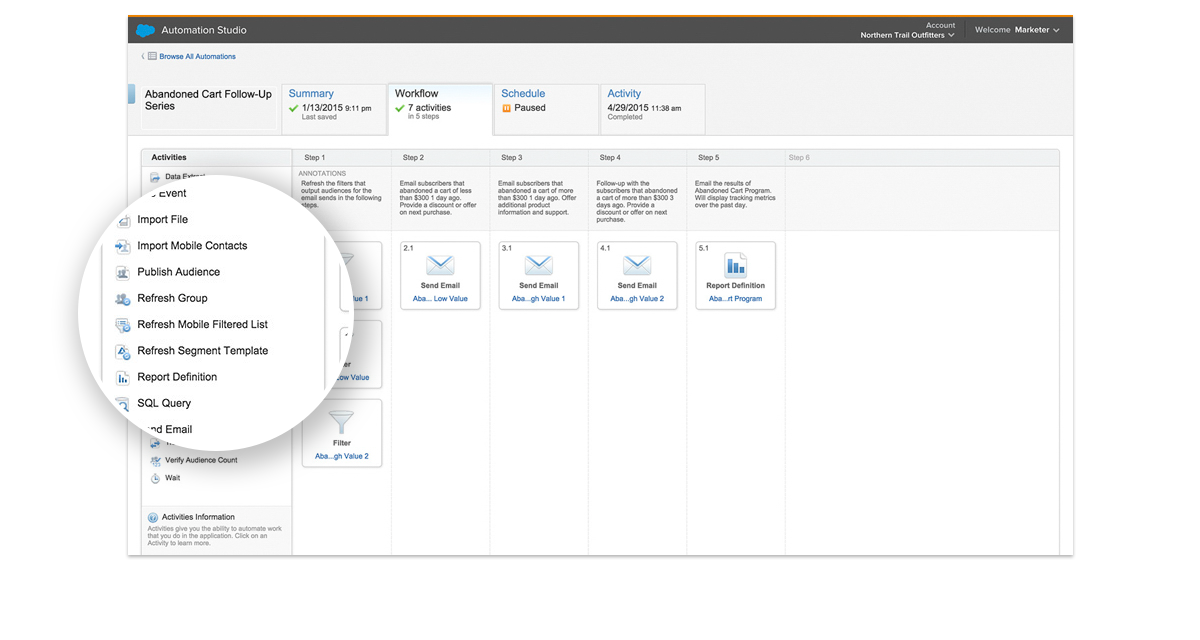The height and width of the screenshot is (640, 1200).
Task: Select the Filter funnel icon for Value 2
Action: click(342, 423)
